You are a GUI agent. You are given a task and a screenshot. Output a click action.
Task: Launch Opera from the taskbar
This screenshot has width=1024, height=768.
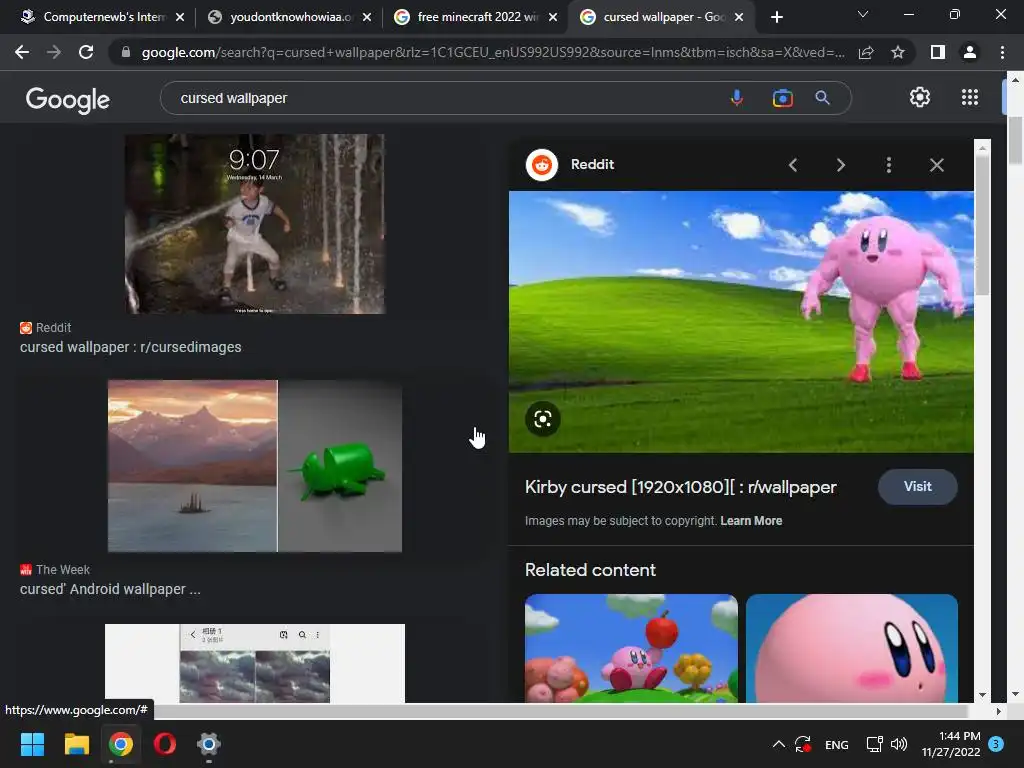coord(165,744)
